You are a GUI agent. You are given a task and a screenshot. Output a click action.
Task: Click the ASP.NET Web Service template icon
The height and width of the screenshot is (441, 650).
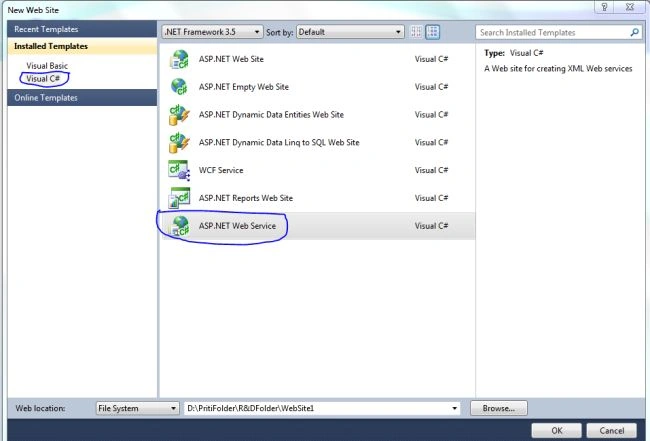point(179,226)
